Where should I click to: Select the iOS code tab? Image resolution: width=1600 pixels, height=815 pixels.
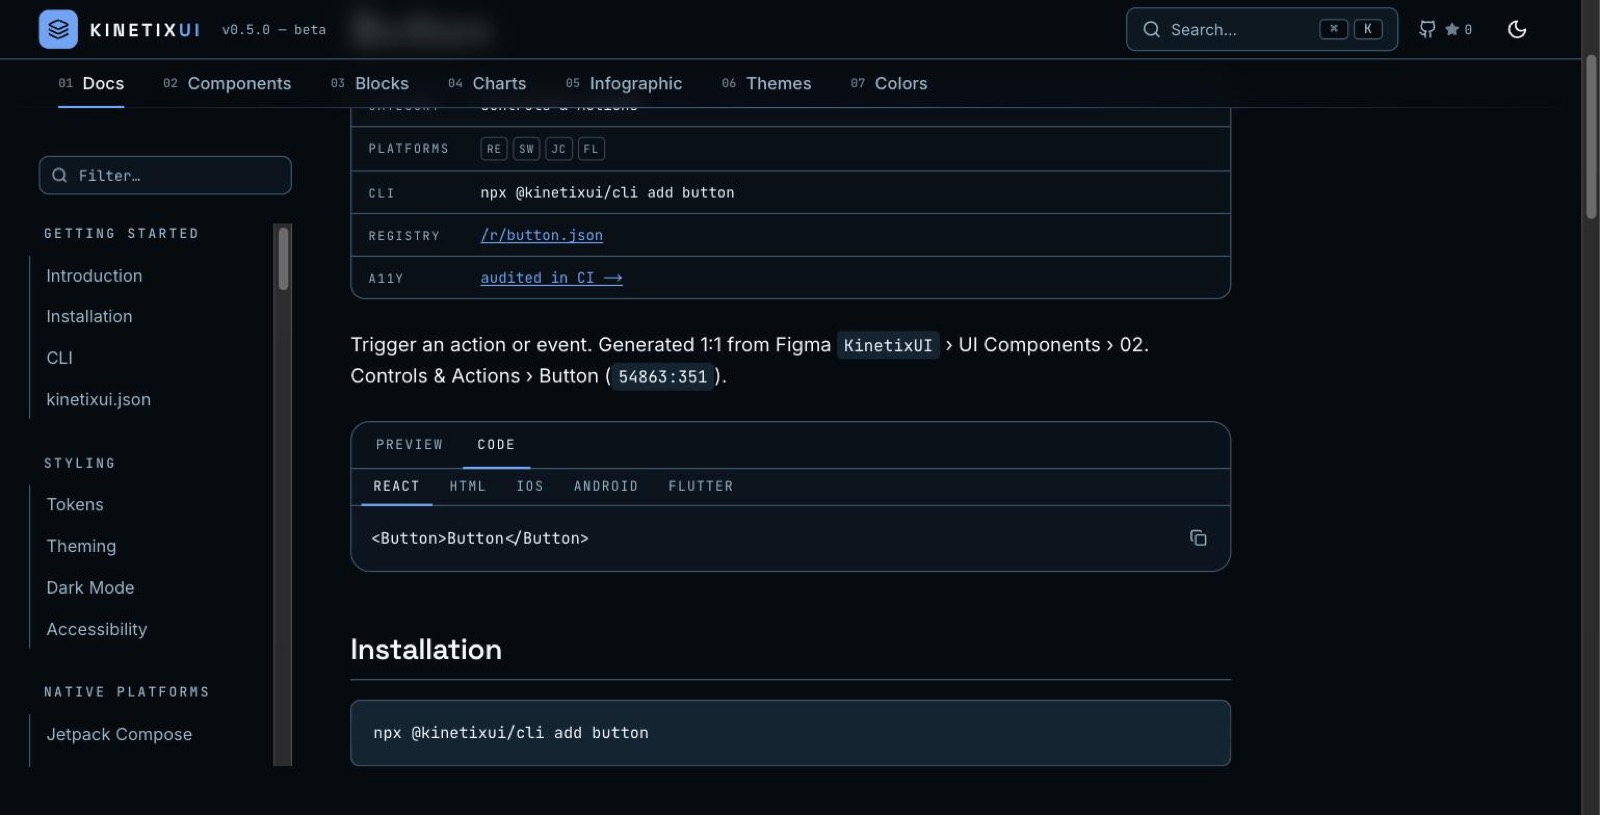coord(530,486)
